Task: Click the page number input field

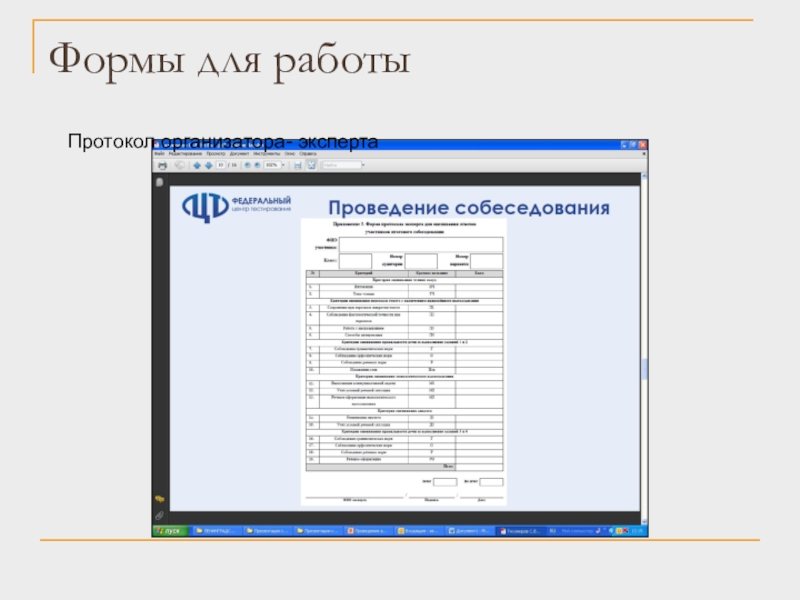Action: pos(219,165)
